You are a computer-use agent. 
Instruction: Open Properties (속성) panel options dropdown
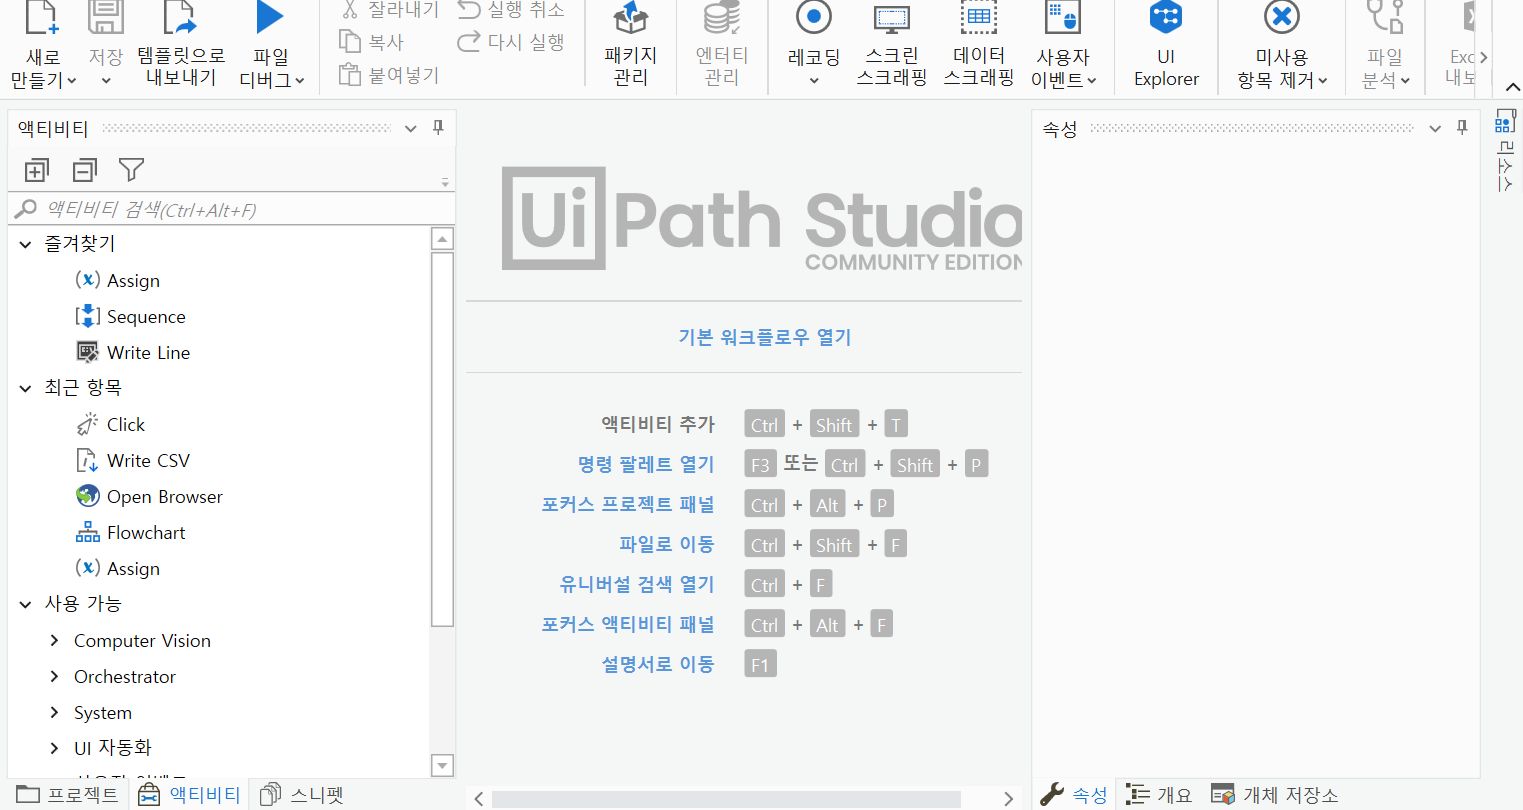coord(1435,128)
